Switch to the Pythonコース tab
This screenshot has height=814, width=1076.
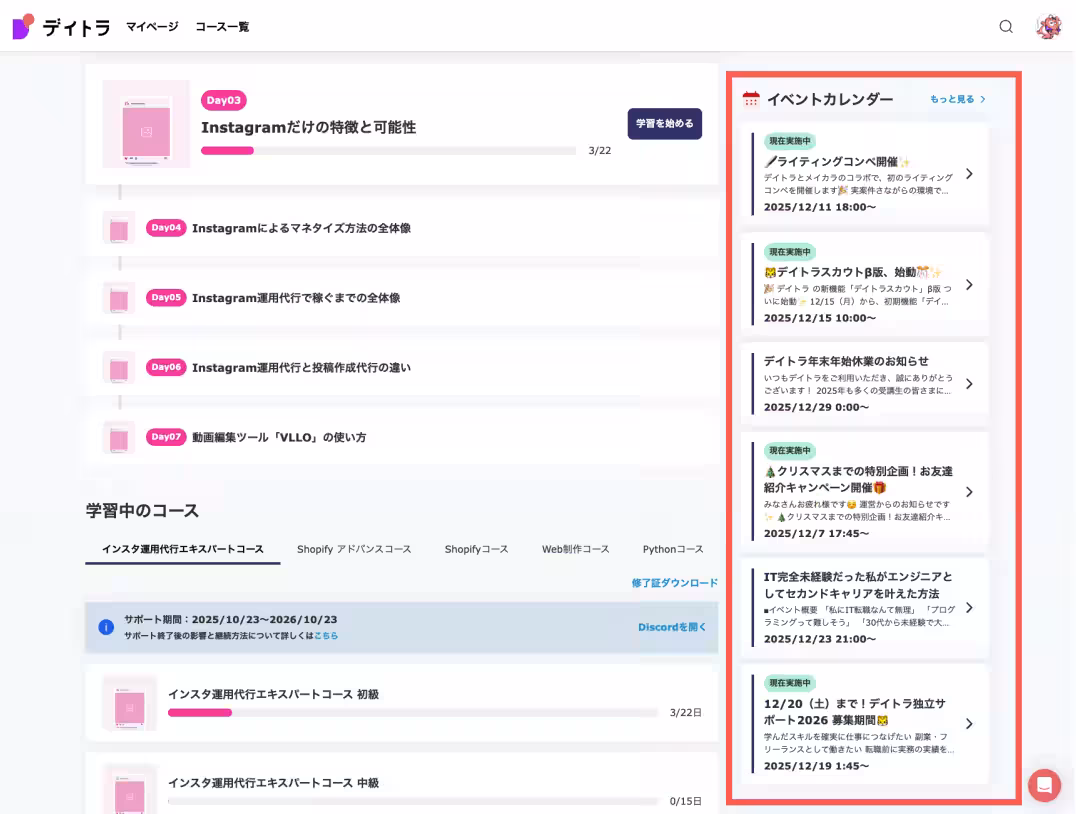click(674, 549)
